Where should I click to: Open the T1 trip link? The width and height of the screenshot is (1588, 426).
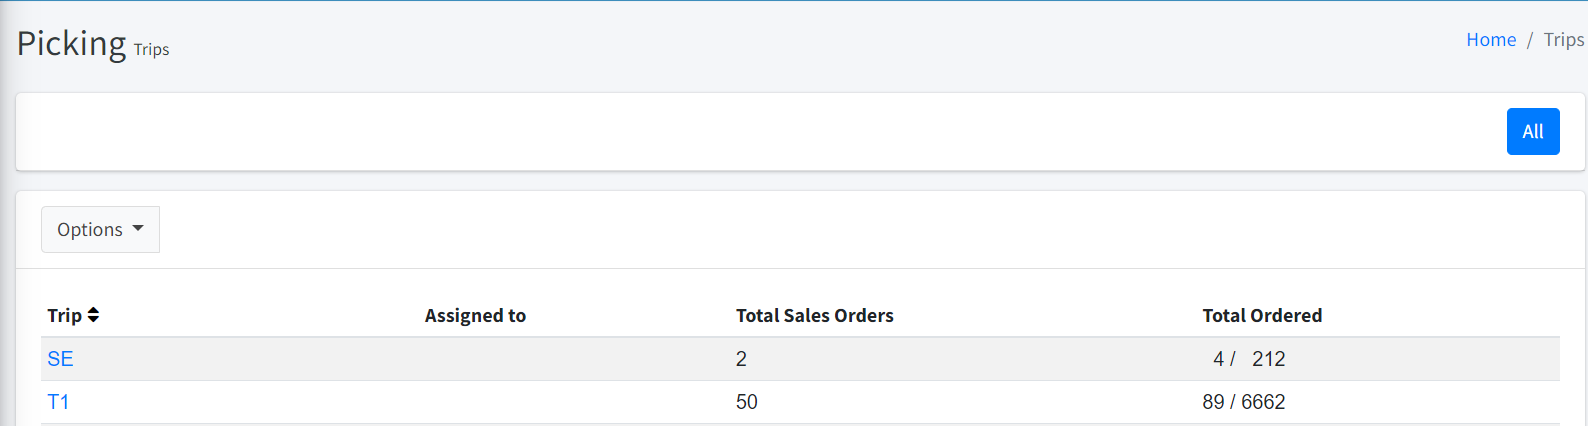point(58,402)
